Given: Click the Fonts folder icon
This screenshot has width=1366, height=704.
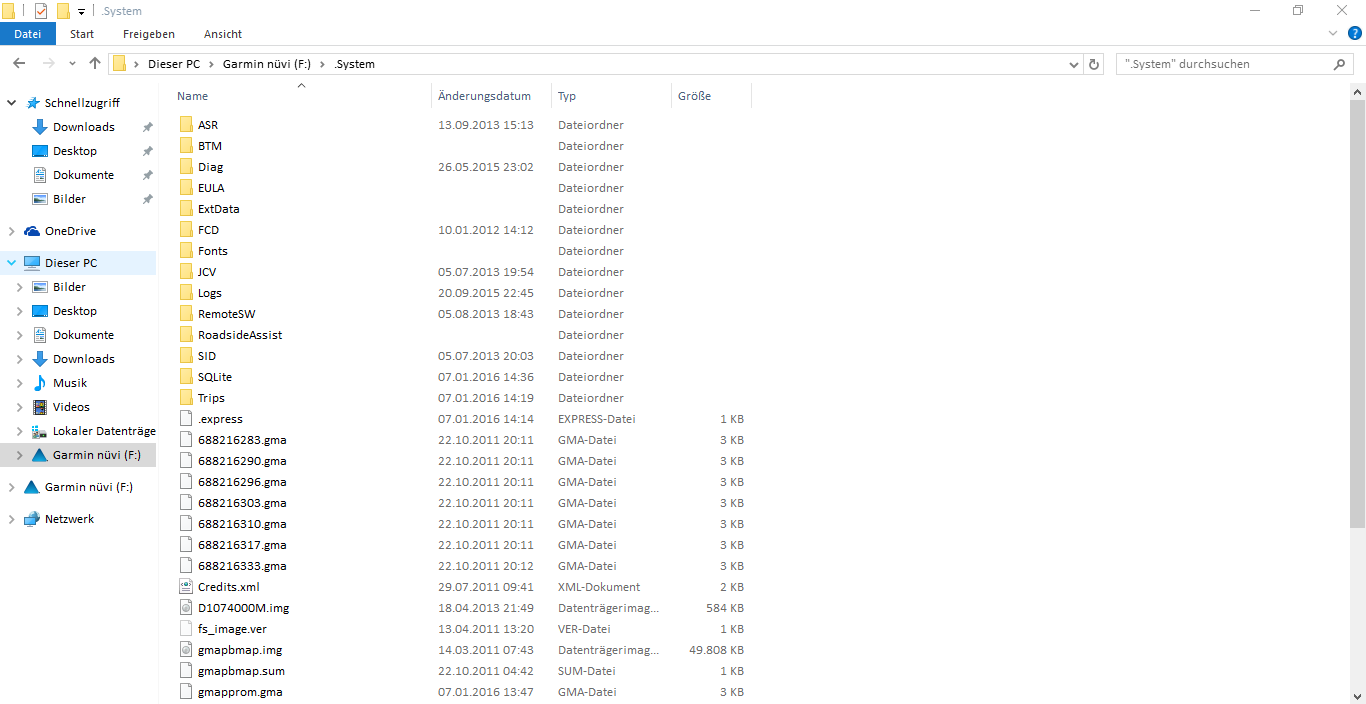Looking at the screenshot, I should pos(186,251).
